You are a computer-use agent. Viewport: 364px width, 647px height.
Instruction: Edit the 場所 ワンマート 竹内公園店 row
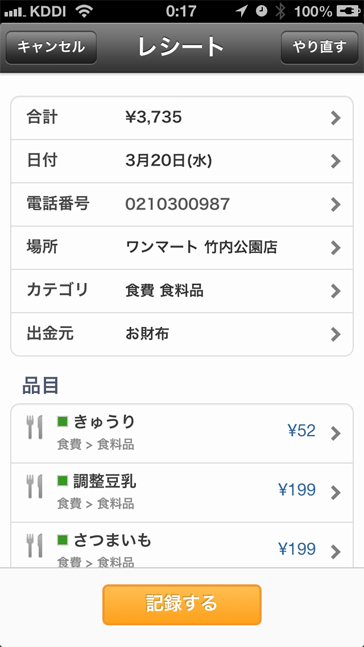182,248
